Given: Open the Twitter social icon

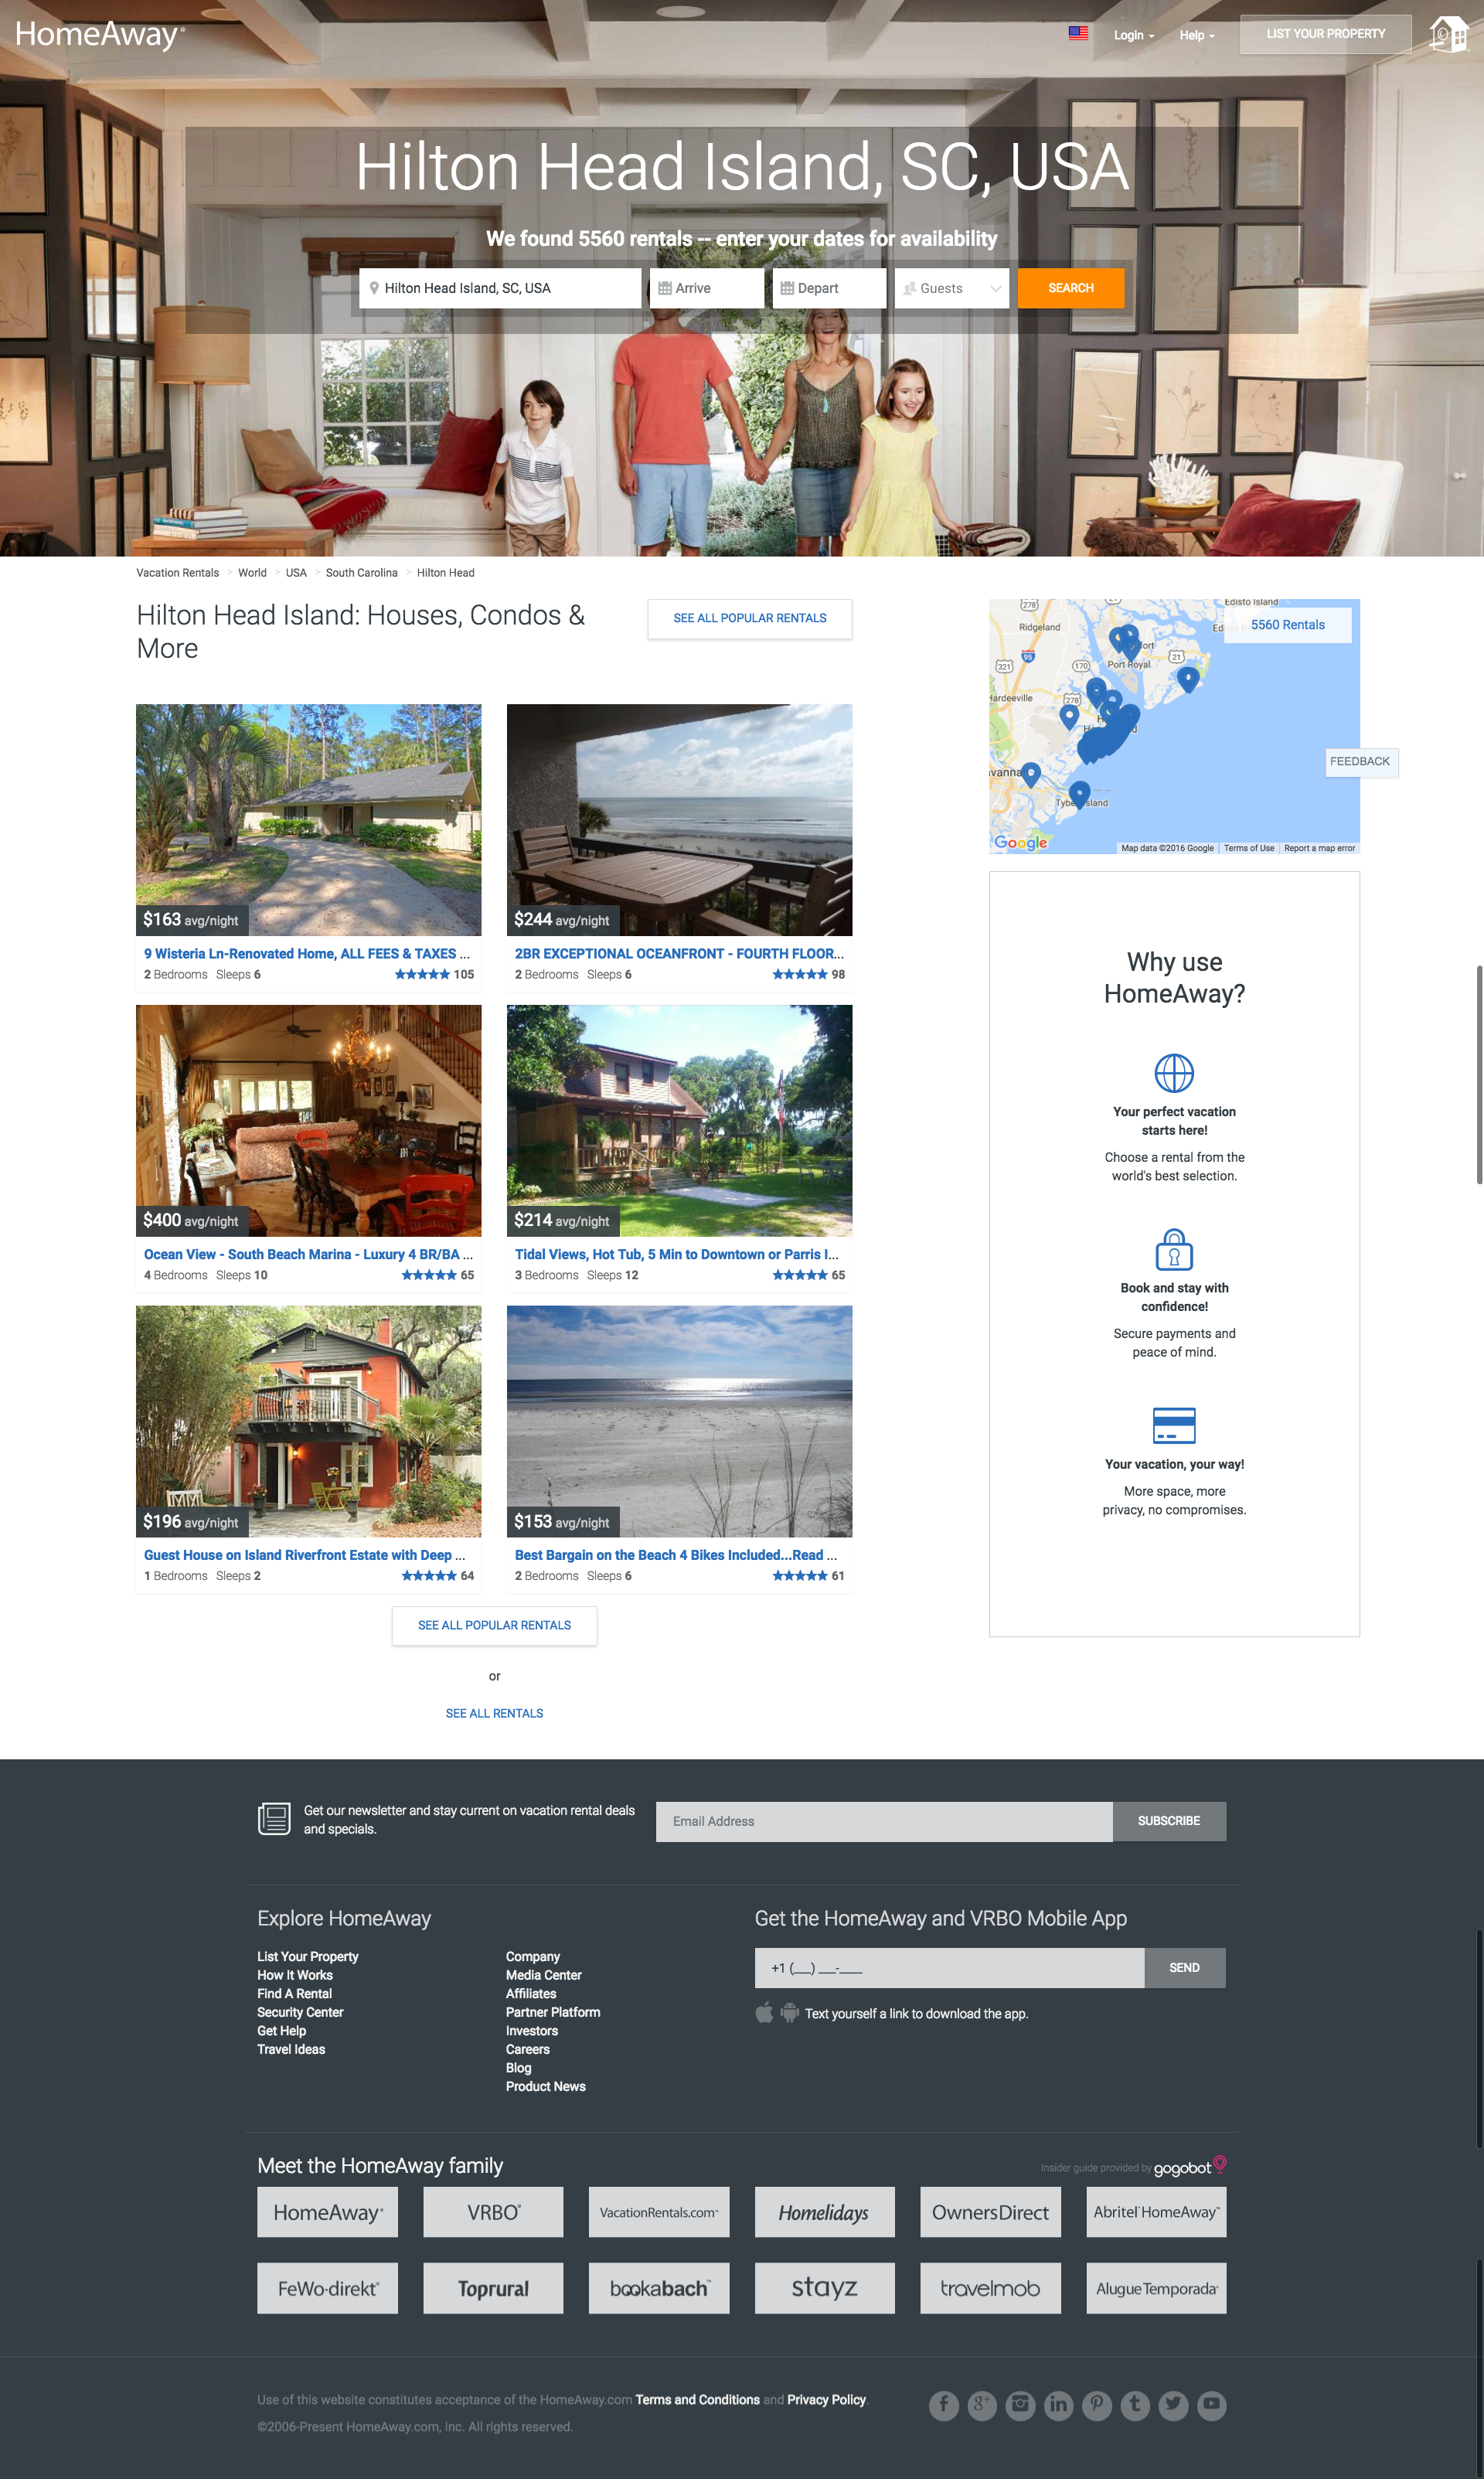Looking at the screenshot, I should click(x=1173, y=2405).
